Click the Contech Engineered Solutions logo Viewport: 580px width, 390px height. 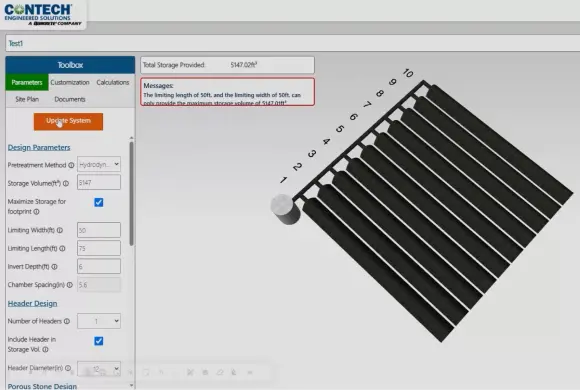(x=43, y=14)
